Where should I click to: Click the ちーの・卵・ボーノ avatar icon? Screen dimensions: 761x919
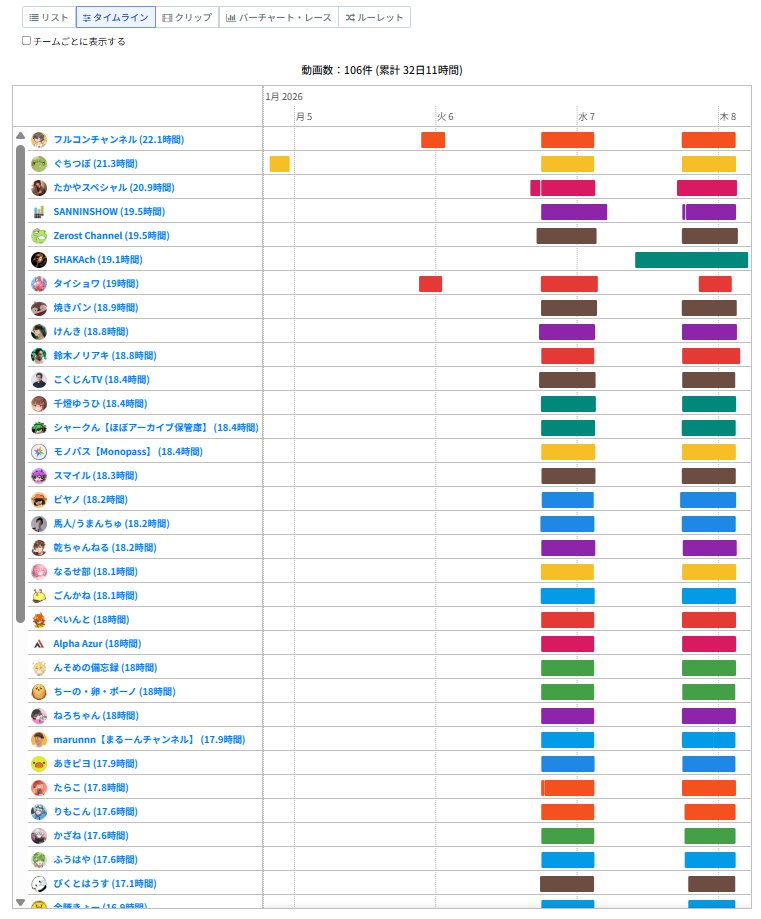pos(39,692)
